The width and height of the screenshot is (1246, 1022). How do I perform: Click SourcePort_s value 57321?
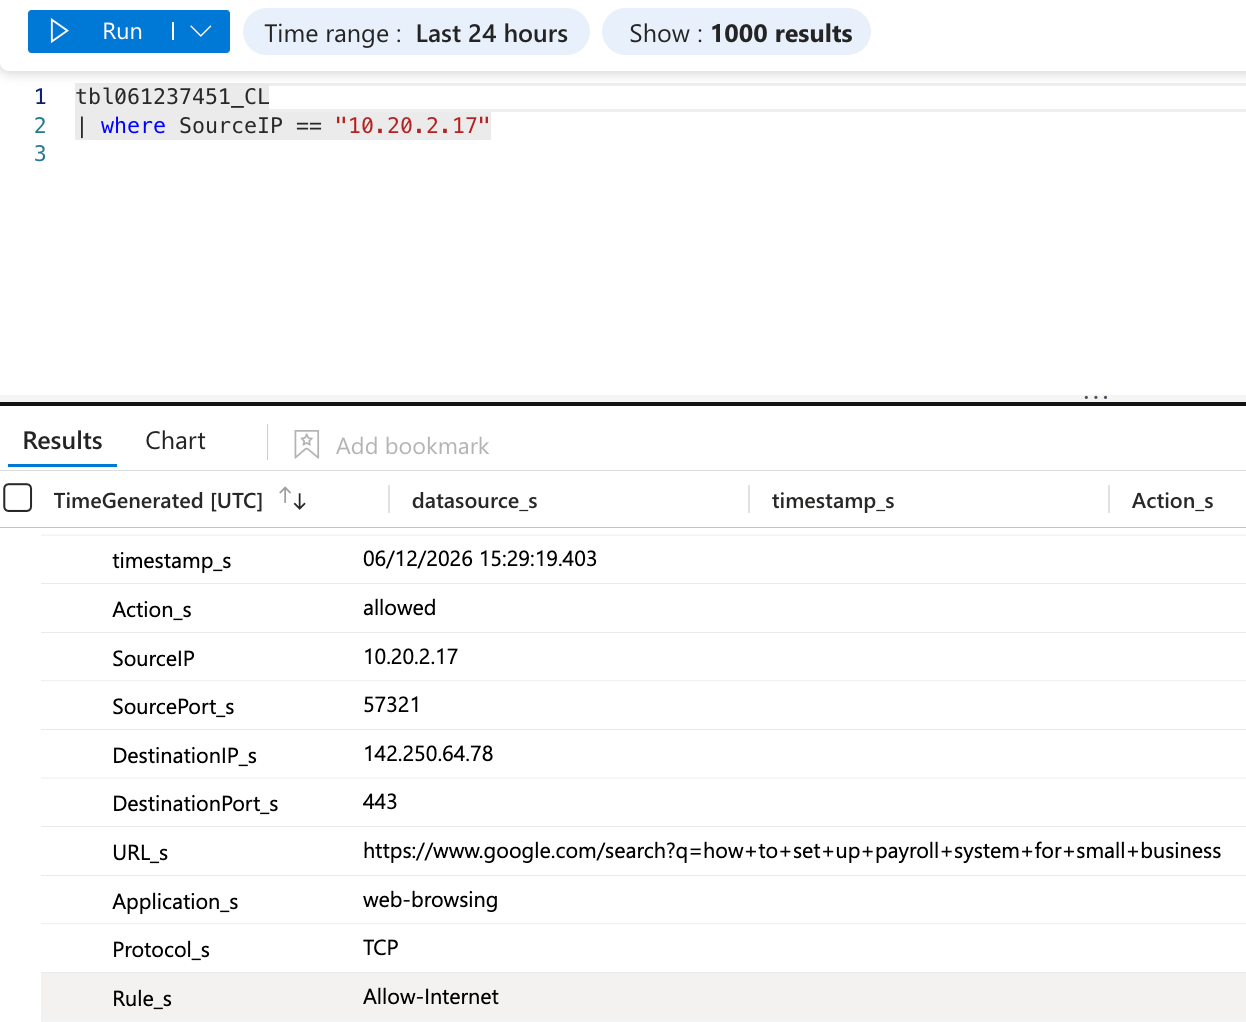[391, 705]
